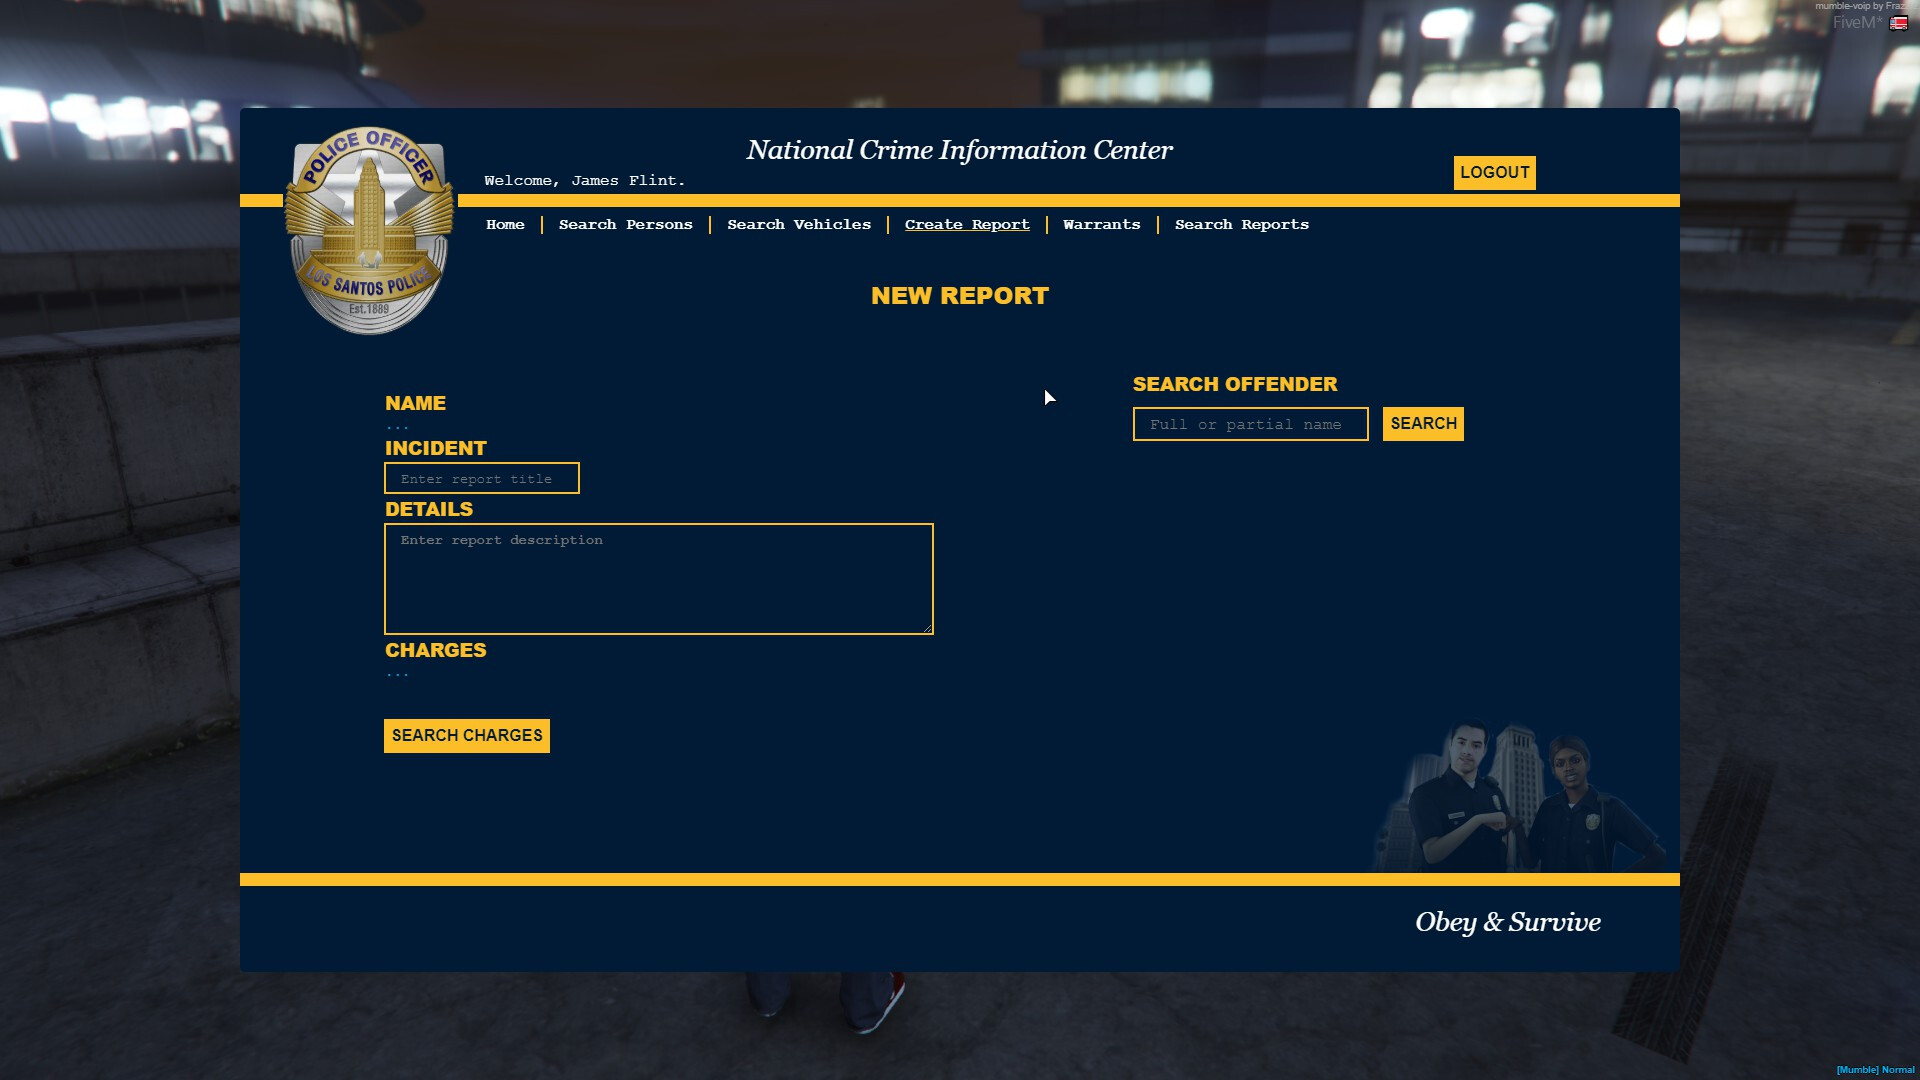
Task: Click the flag icon beside FiveM
Action: 1898,23
